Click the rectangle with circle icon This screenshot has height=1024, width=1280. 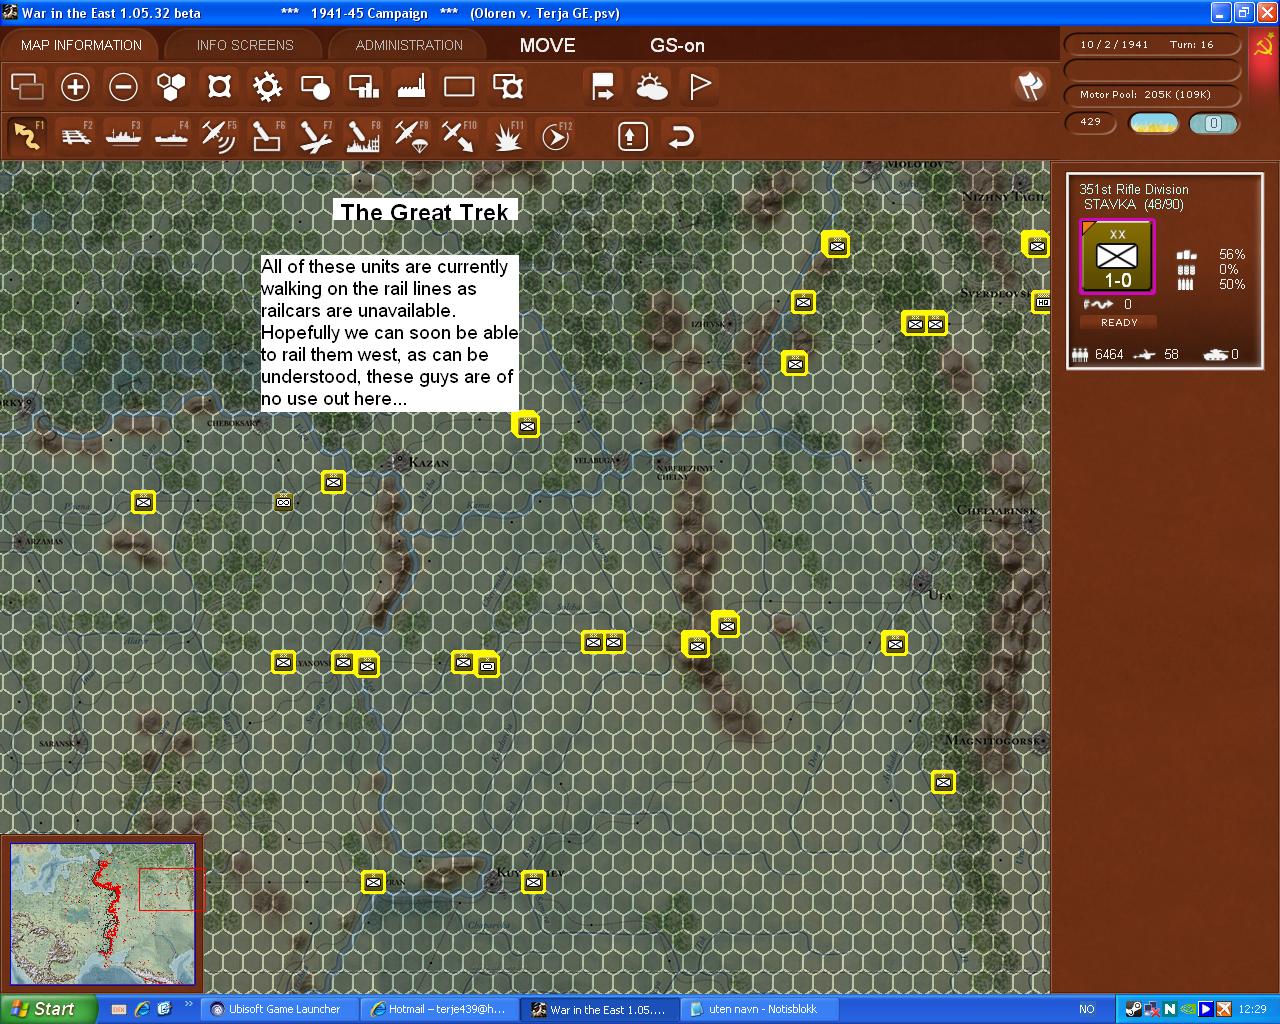click(315, 87)
